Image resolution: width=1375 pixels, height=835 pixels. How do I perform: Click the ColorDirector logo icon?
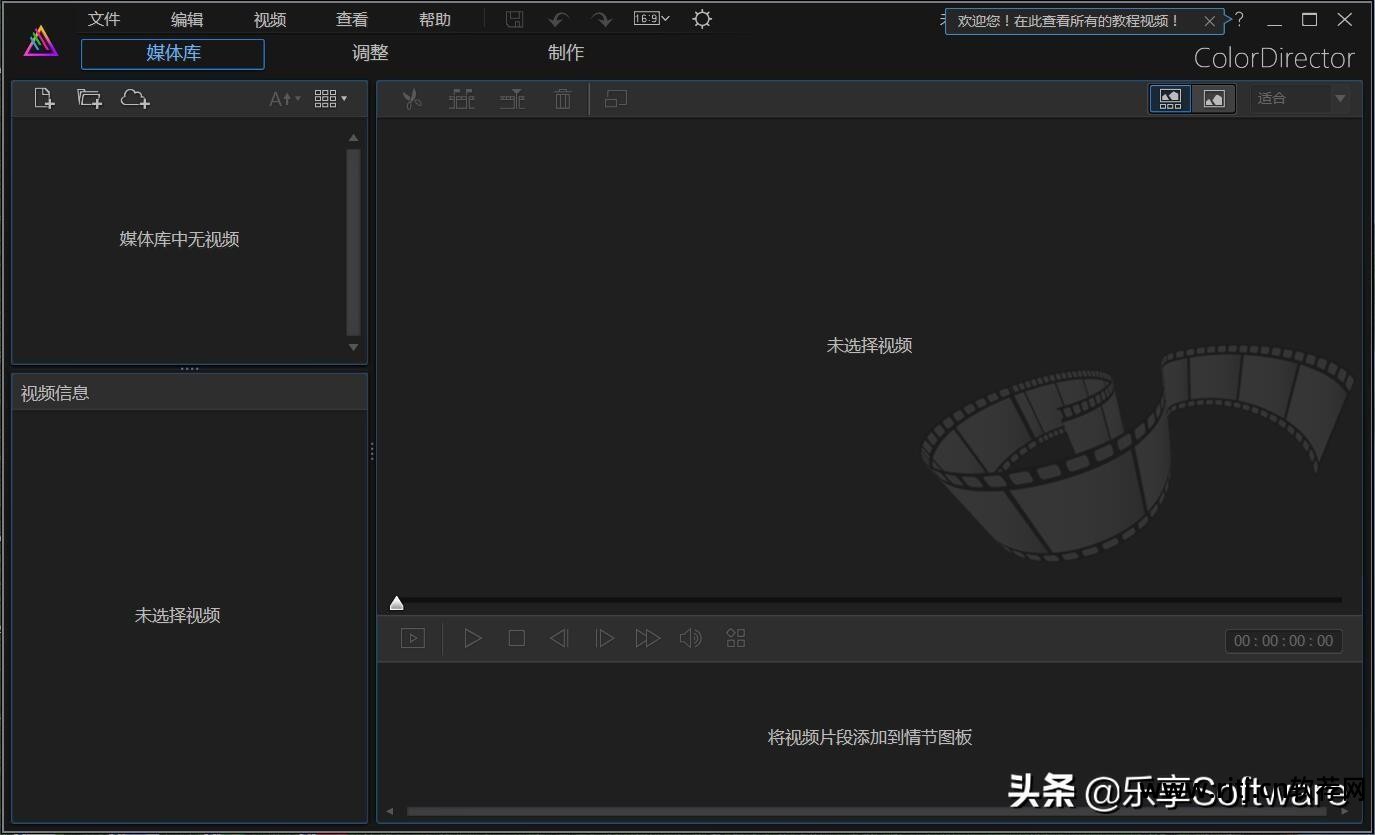pos(41,41)
